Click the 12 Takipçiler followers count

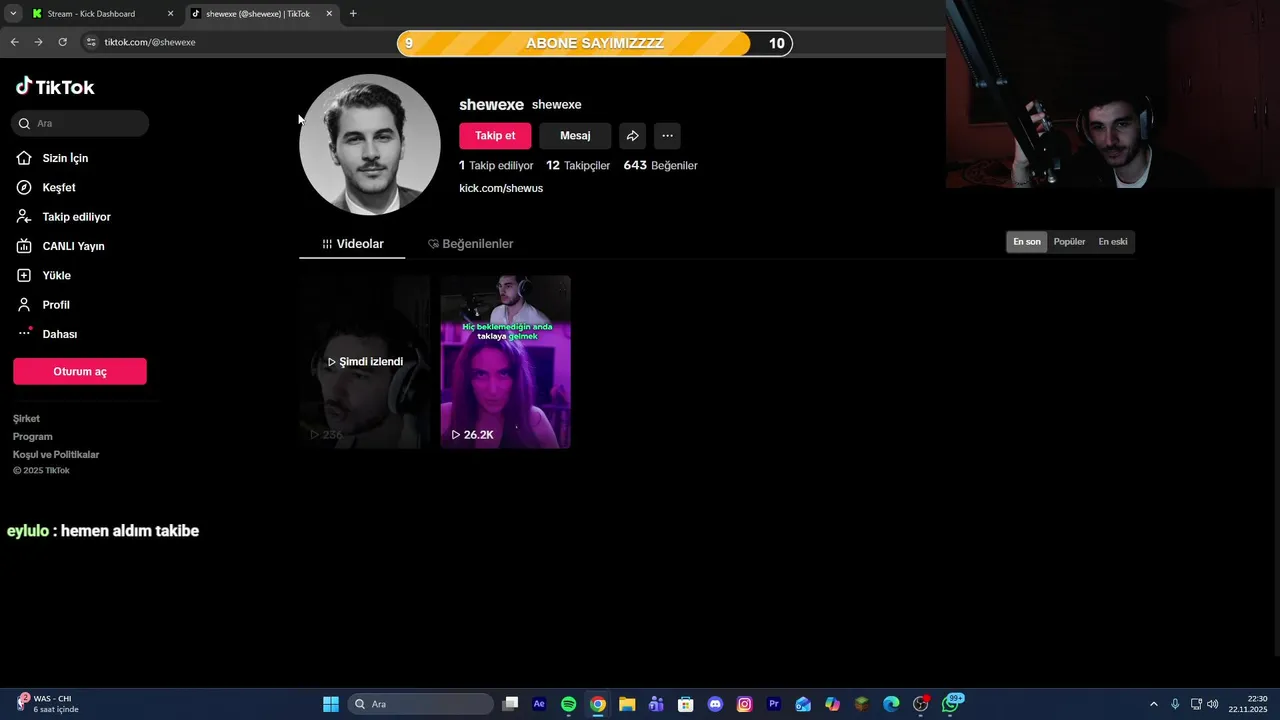(x=578, y=166)
